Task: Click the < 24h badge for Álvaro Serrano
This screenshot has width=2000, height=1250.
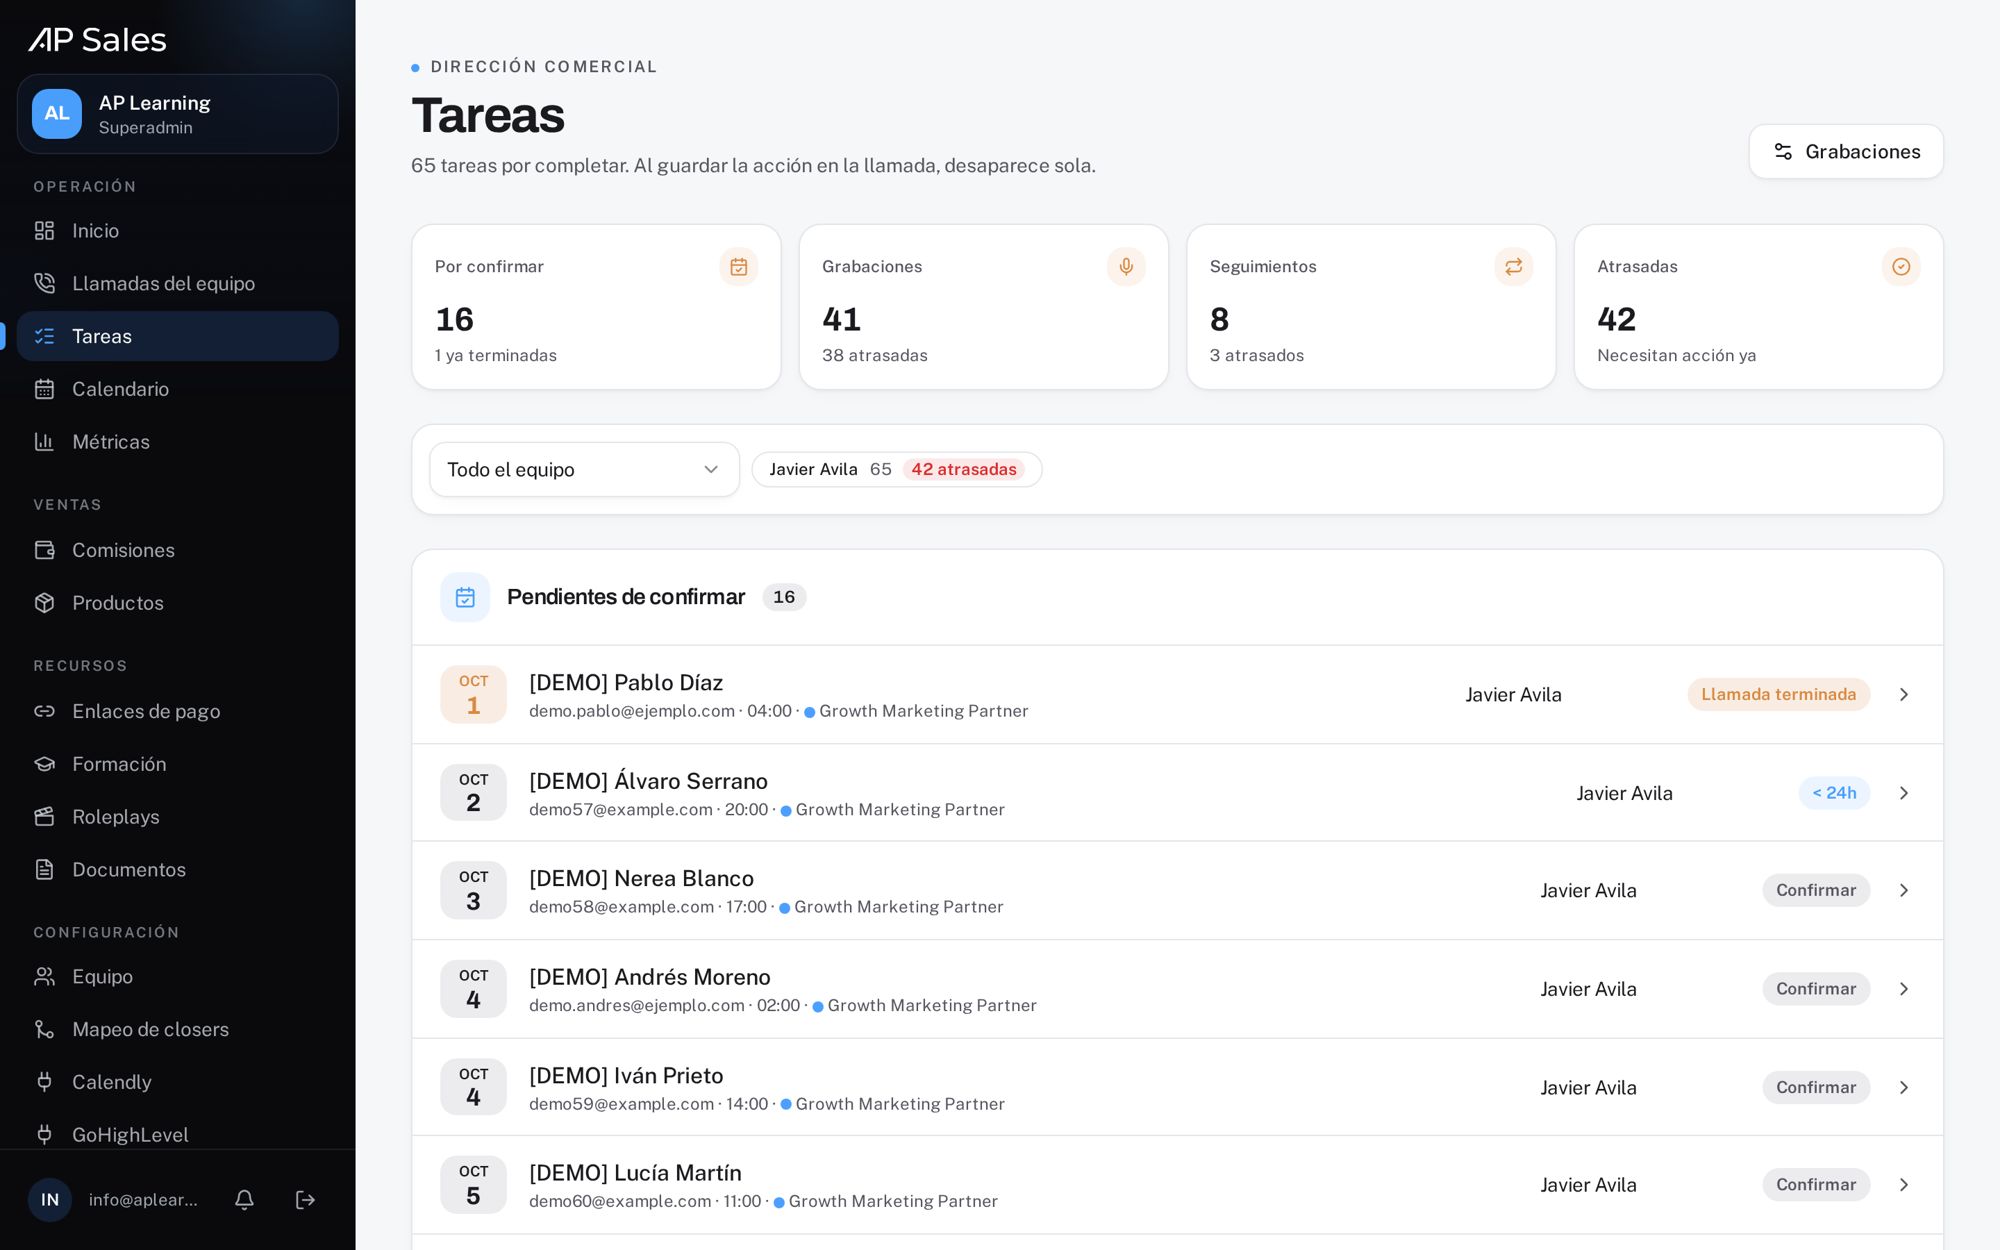Action: [1834, 793]
